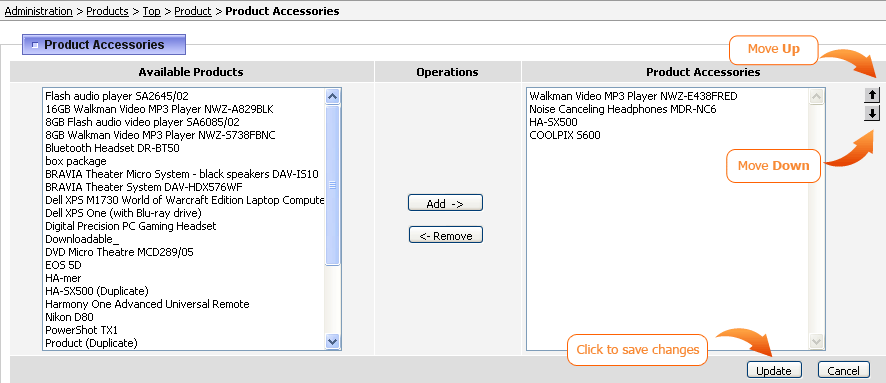Select Dell XPS M1730 World of Warcraft Edition

[x=184, y=200]
